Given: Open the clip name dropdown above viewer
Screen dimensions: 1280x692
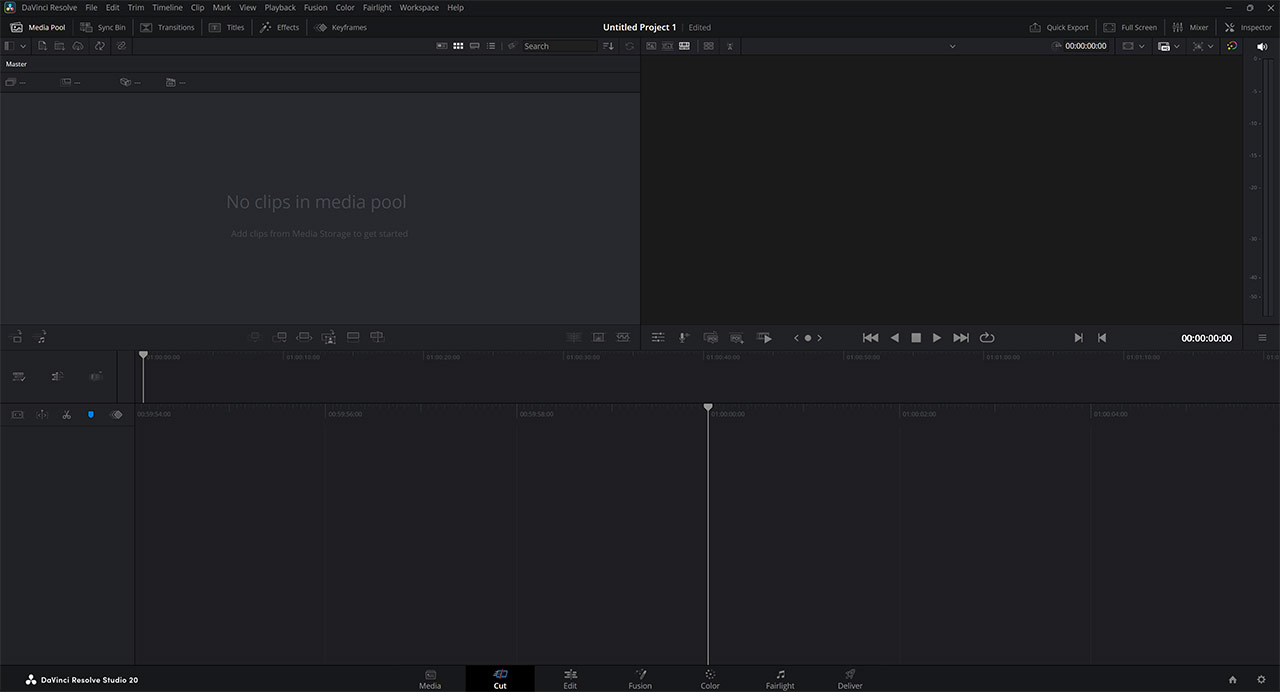Looking at the screenshot, I should point(952,46).
